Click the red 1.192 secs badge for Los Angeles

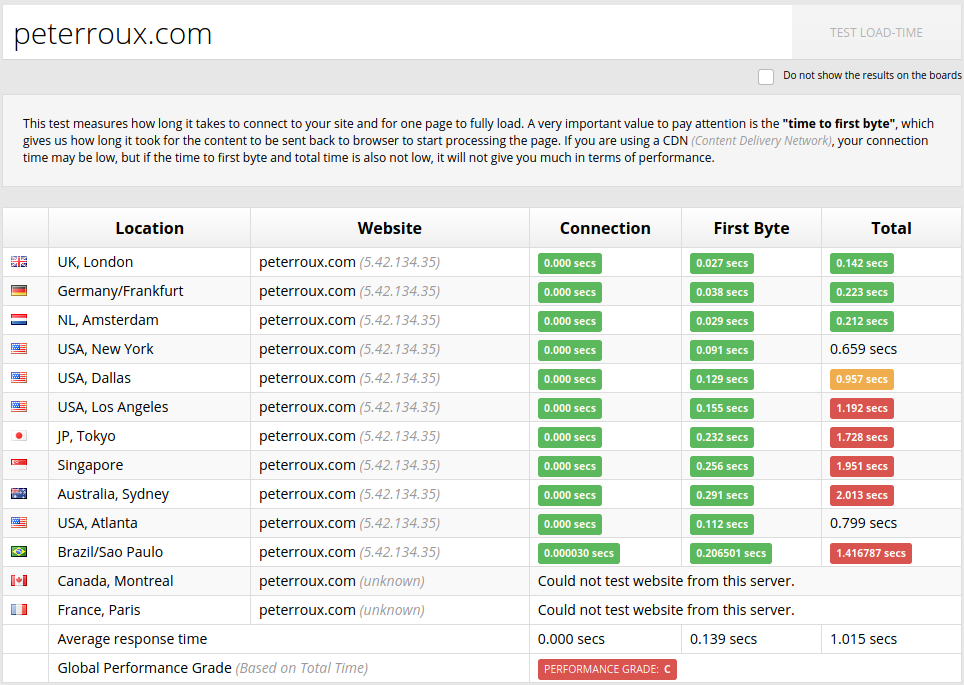(862, 408)
